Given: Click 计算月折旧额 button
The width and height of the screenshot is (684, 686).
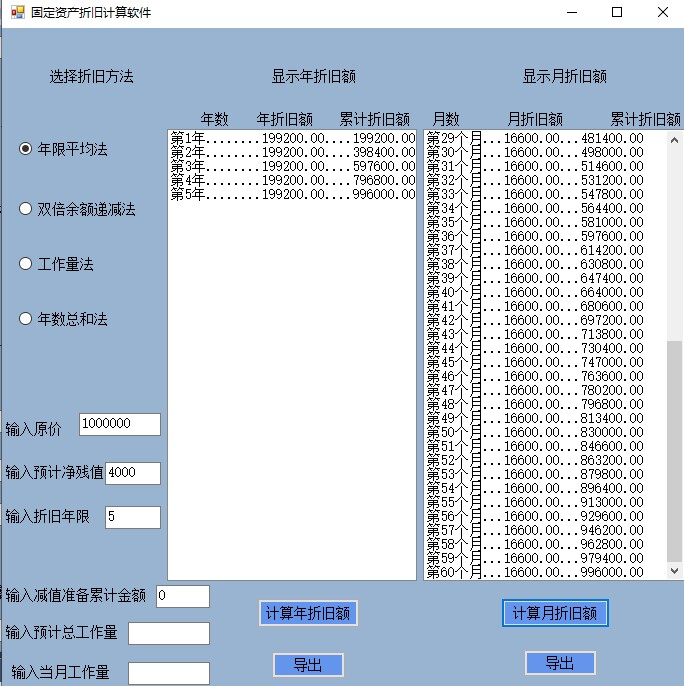Looking at the screenshot, I should click(555, 613).
